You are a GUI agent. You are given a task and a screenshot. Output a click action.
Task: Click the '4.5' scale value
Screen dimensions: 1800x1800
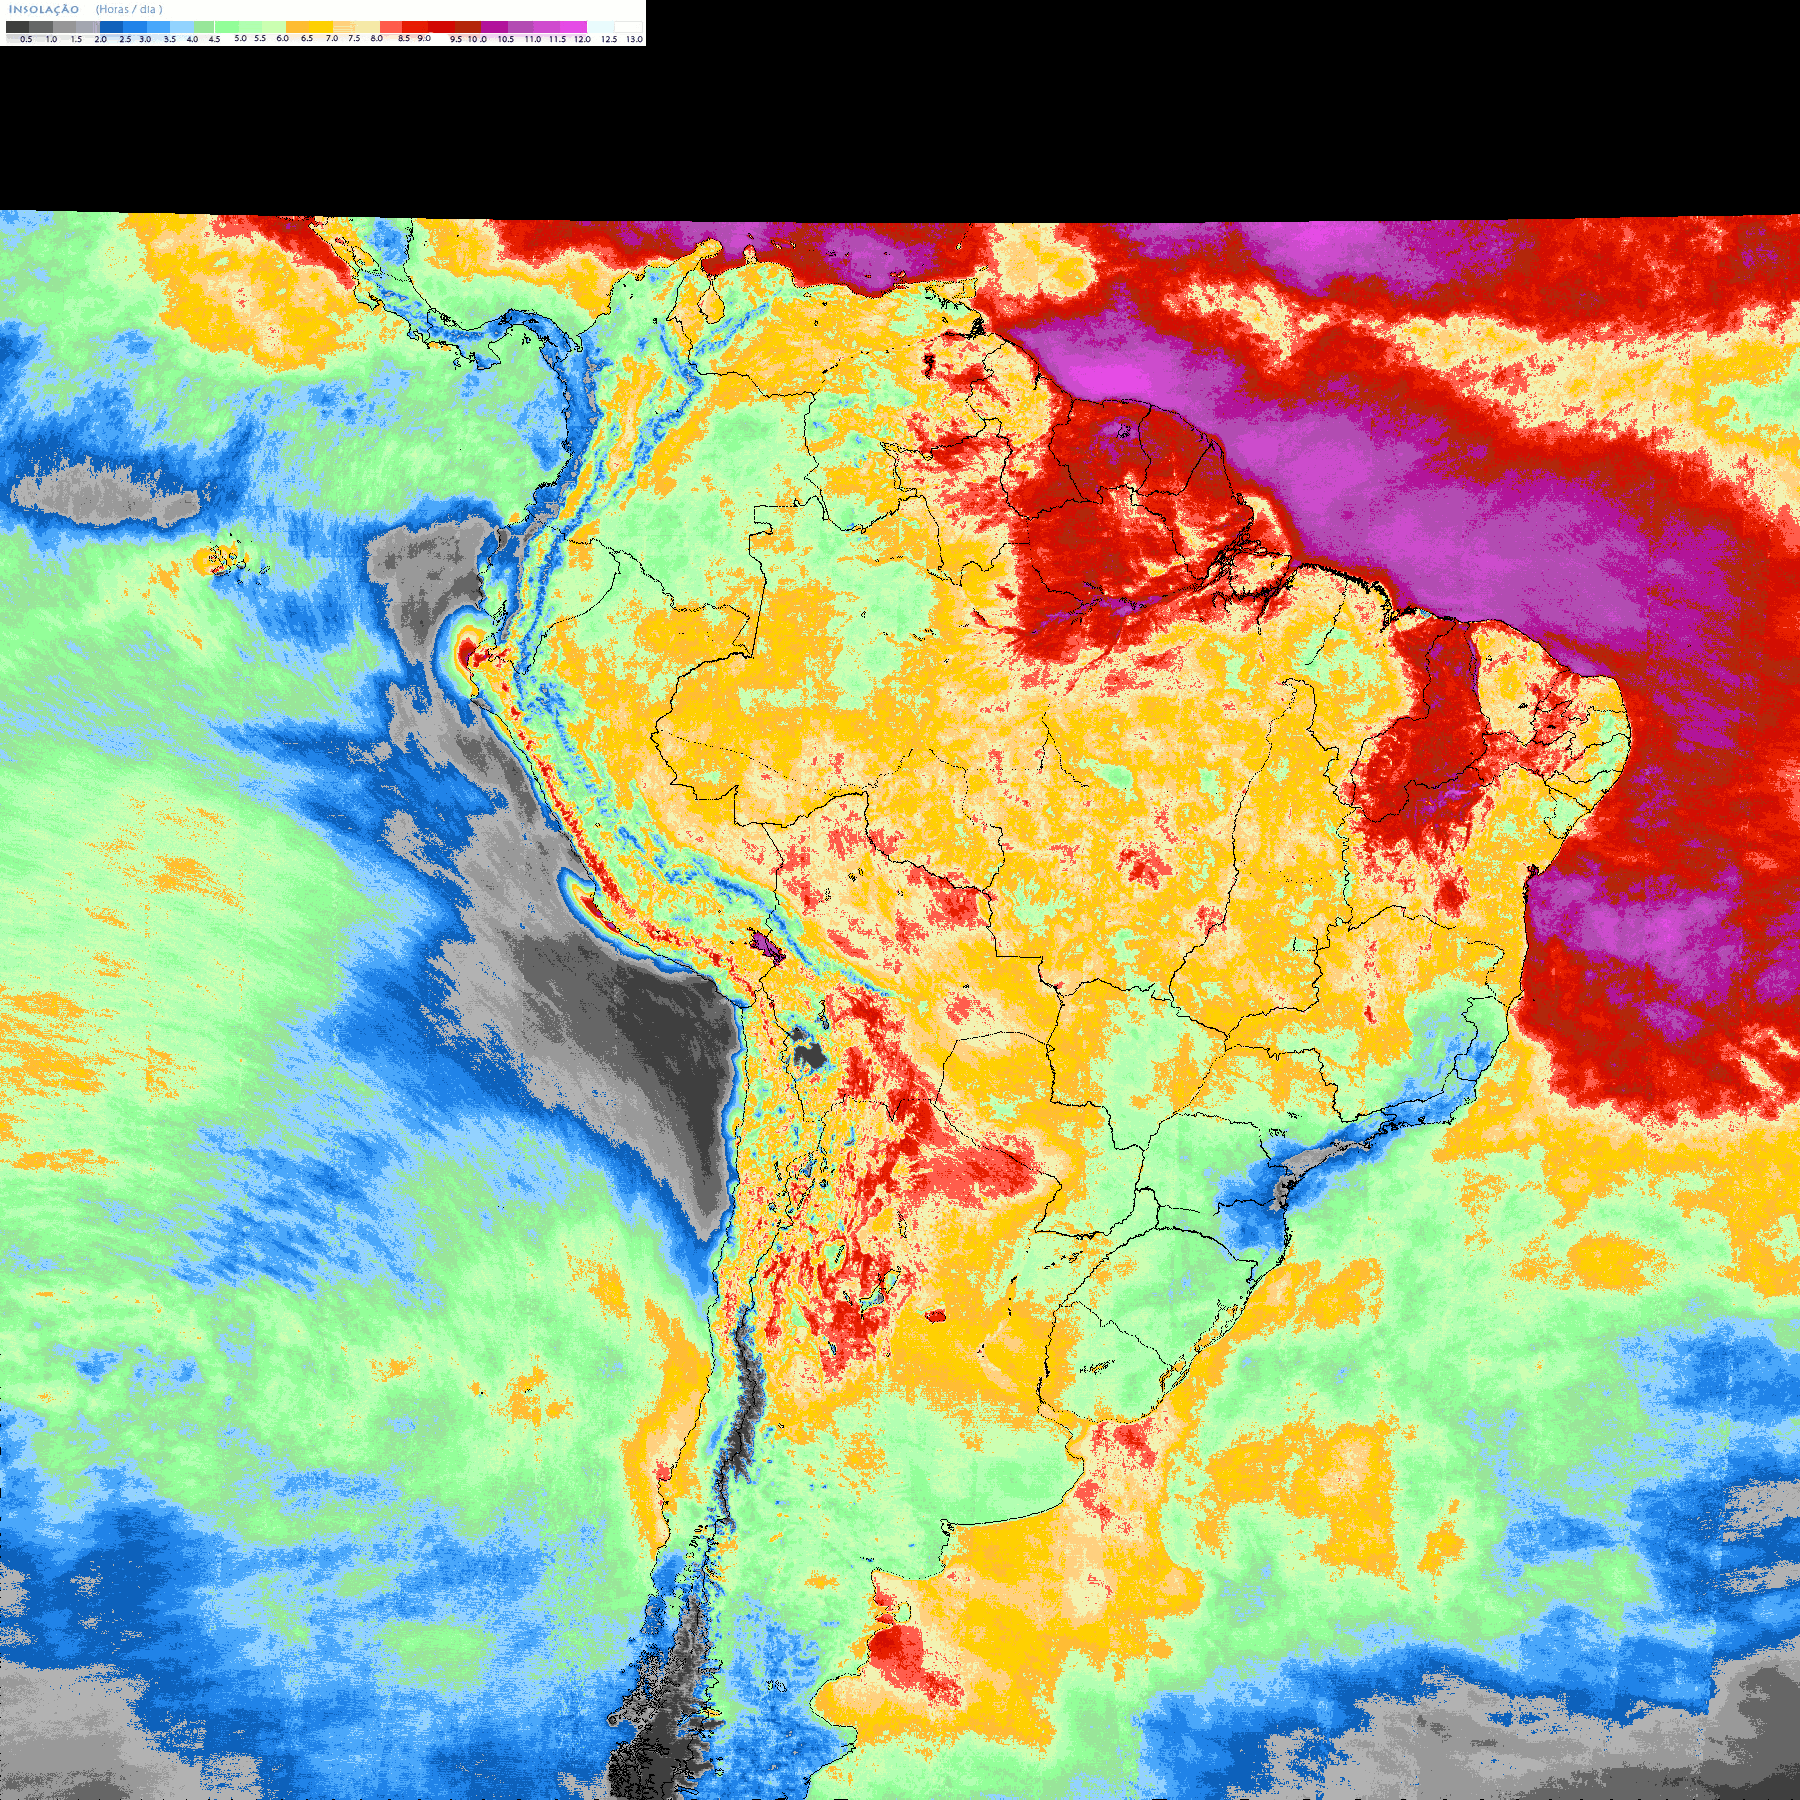[214, 39]
